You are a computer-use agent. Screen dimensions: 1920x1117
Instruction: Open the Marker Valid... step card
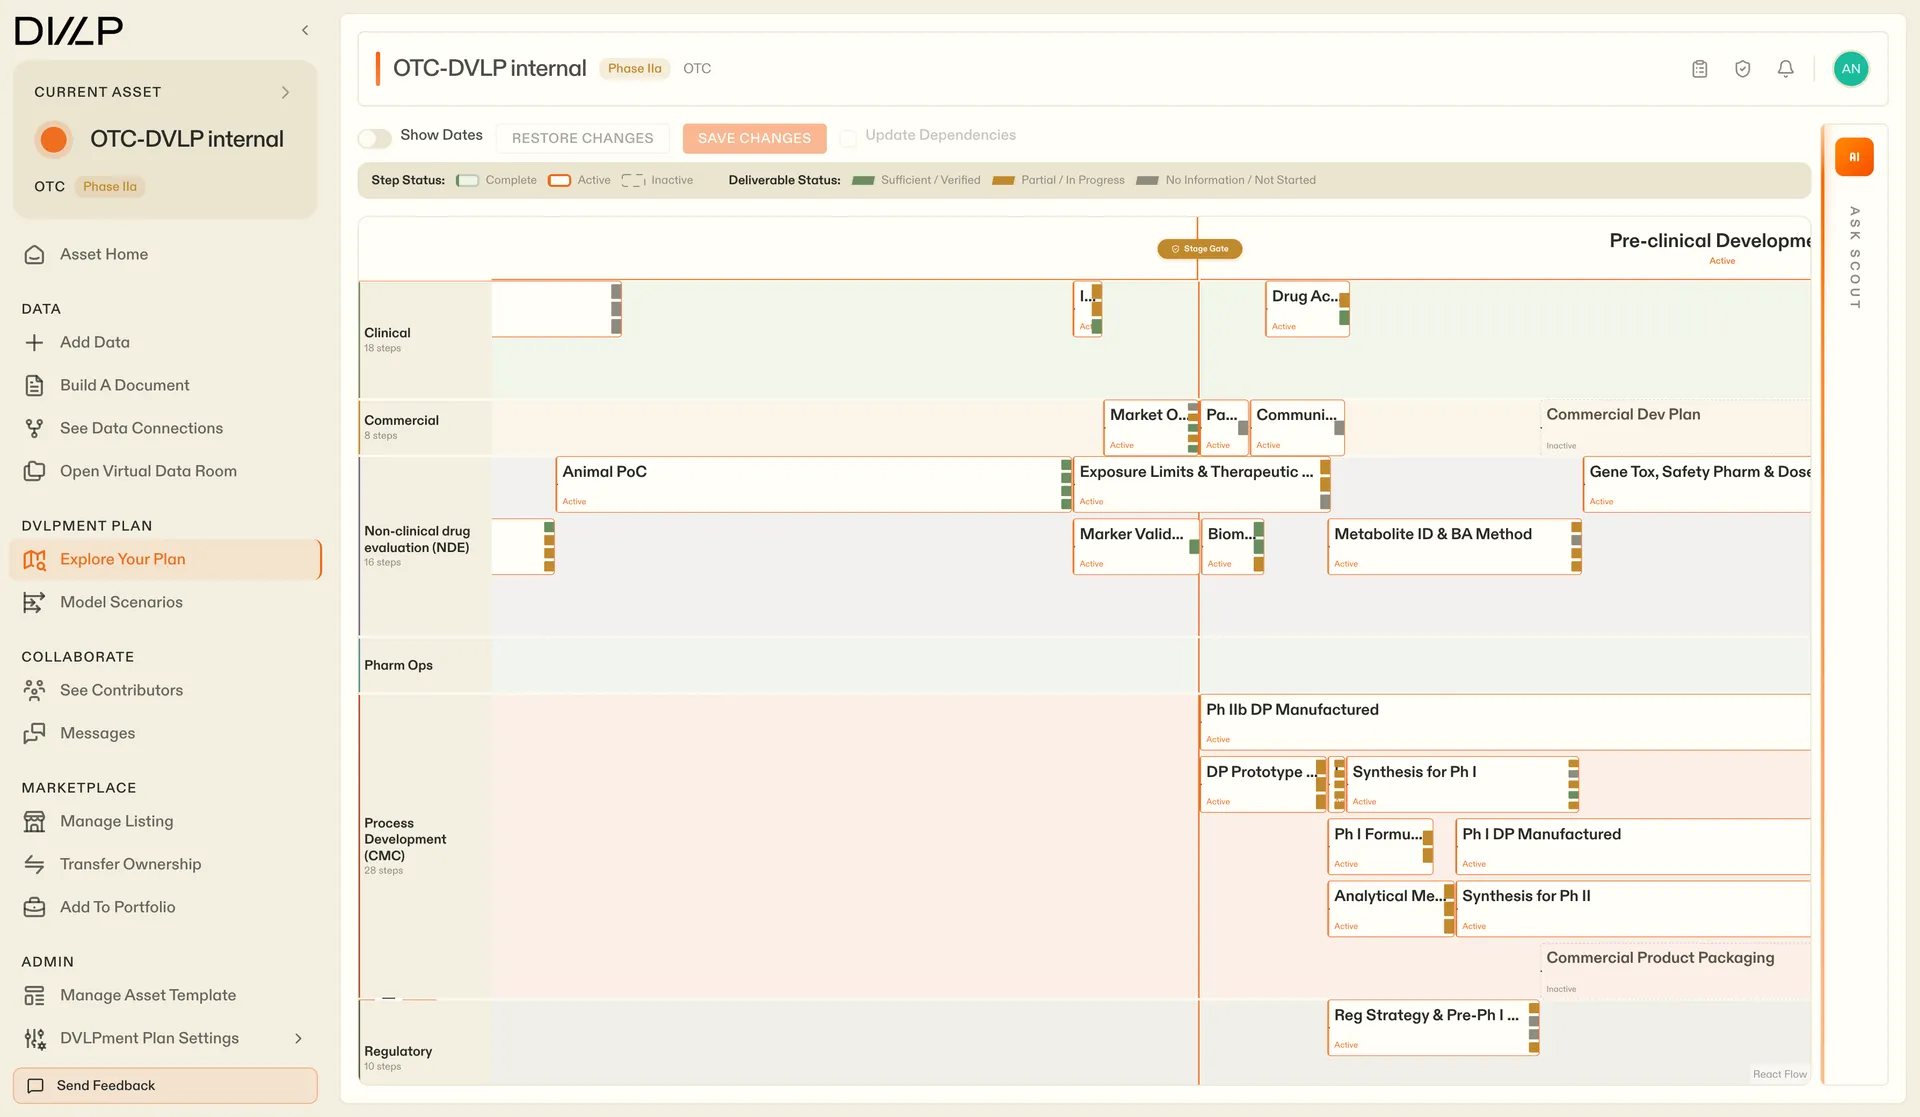pos(1136,547)
